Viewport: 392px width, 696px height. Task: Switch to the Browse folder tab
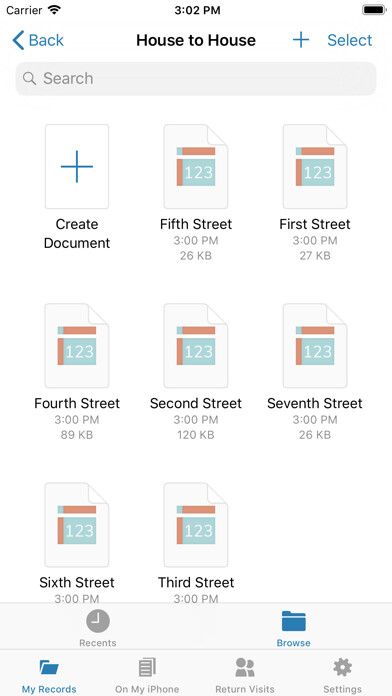293,628
